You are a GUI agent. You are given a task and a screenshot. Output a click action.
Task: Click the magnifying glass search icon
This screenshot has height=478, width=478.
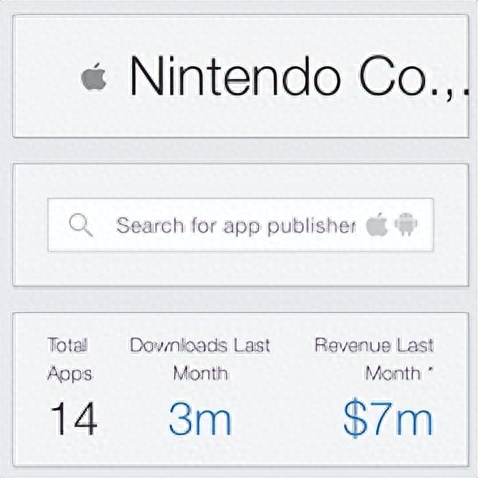point(81,225)
